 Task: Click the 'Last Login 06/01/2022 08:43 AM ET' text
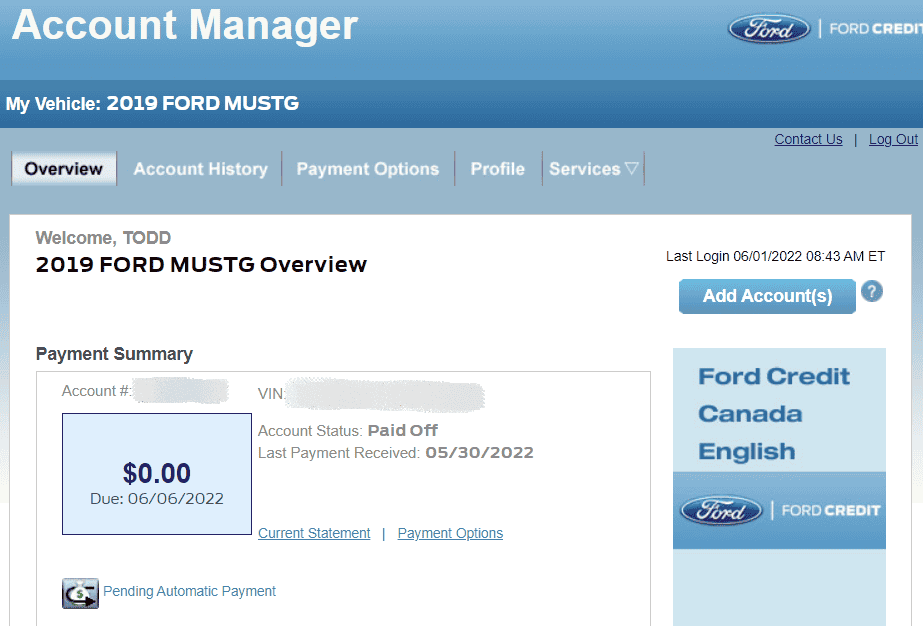(x=775, y=256)
